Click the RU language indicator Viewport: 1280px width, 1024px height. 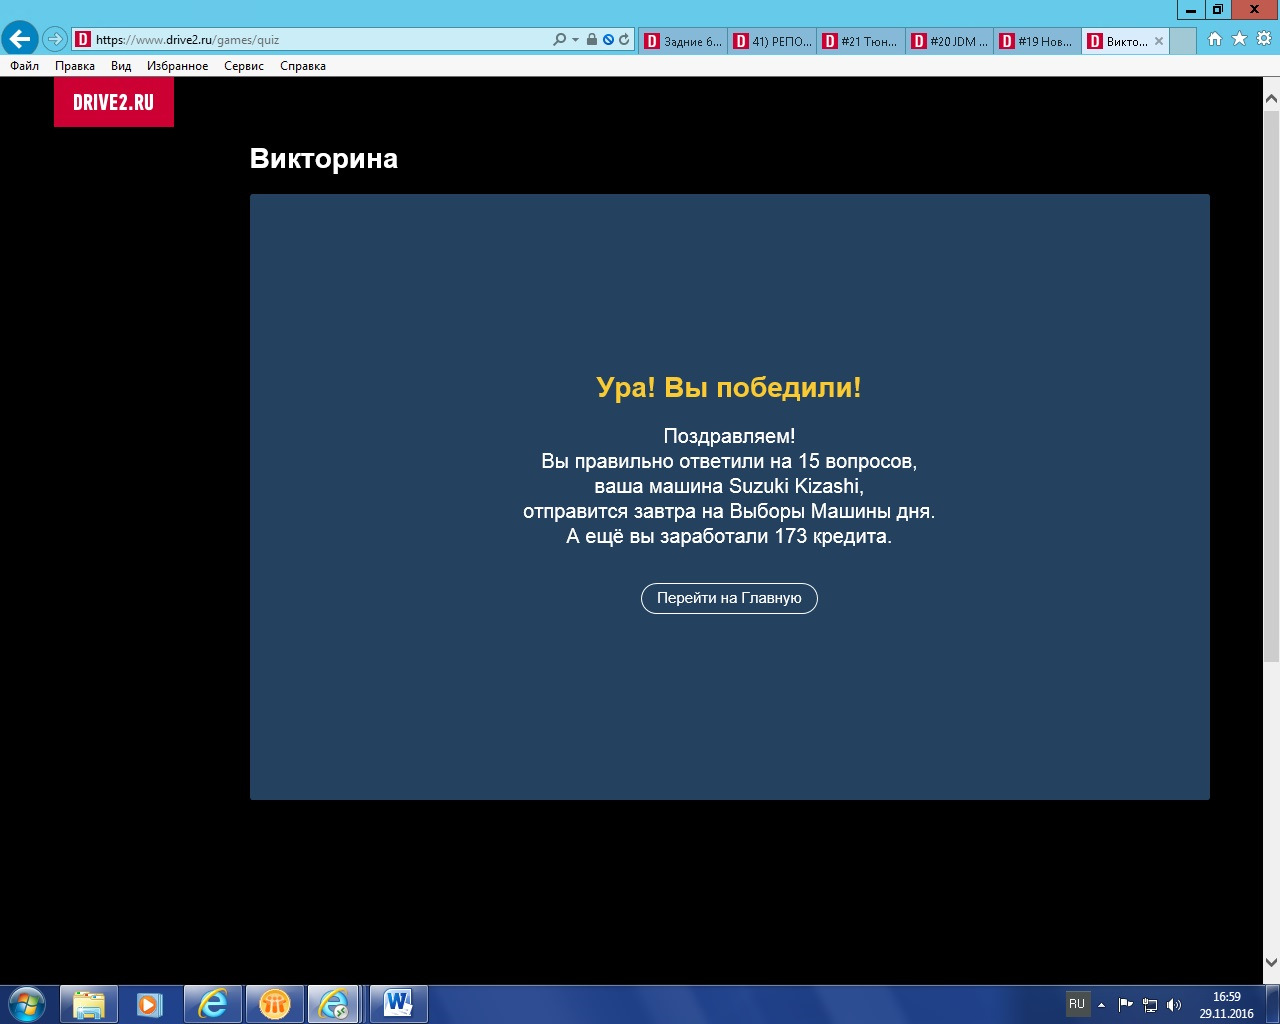pyautogui.click(x=1077, y=1004)
